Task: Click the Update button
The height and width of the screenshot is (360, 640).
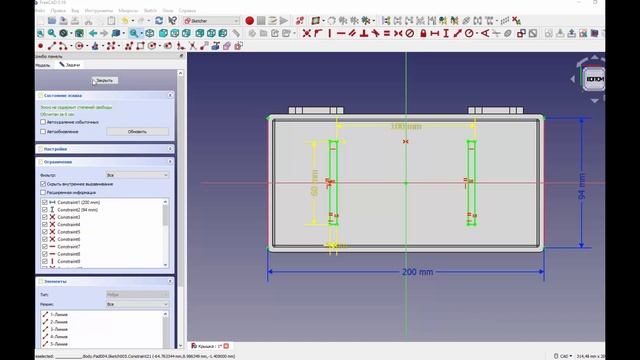Action: pyautogui.click(x=137, y=132)
